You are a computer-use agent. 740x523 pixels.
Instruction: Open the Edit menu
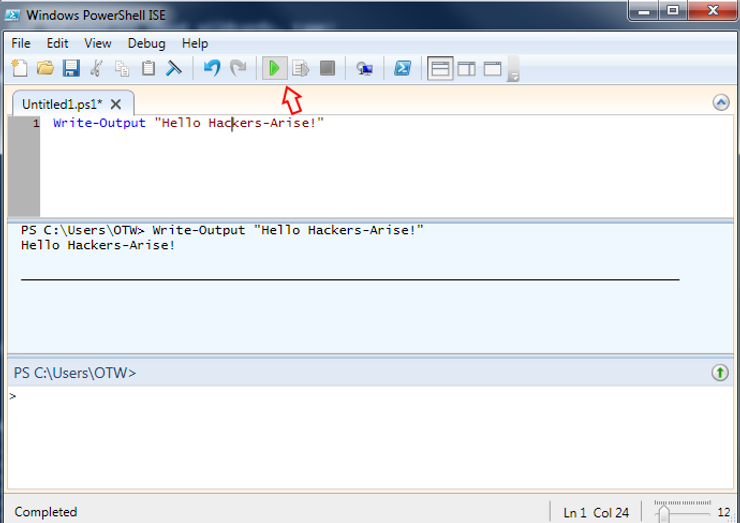pos(58,43)
